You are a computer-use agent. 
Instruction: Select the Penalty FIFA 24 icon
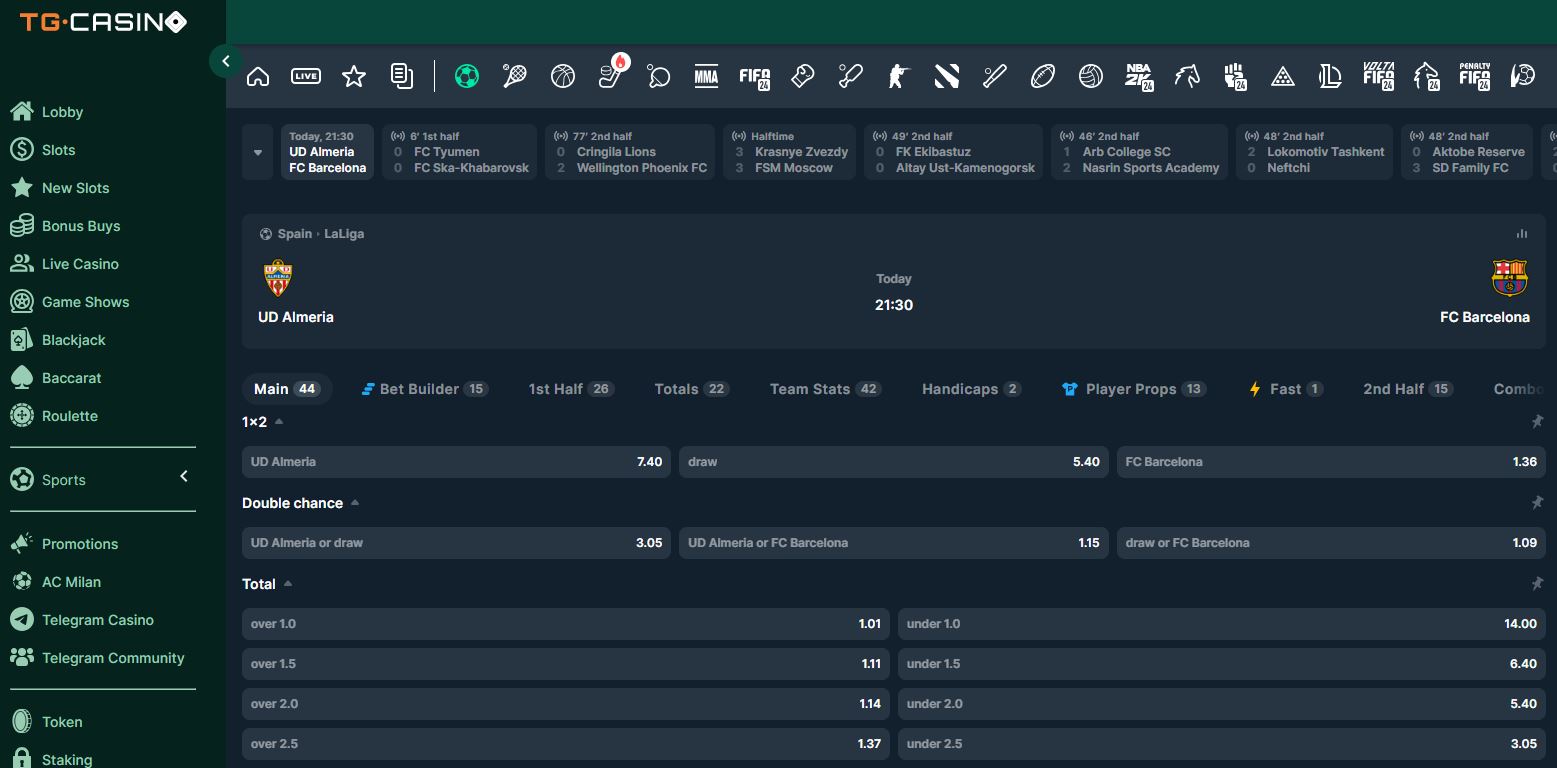pos(1475,76)
